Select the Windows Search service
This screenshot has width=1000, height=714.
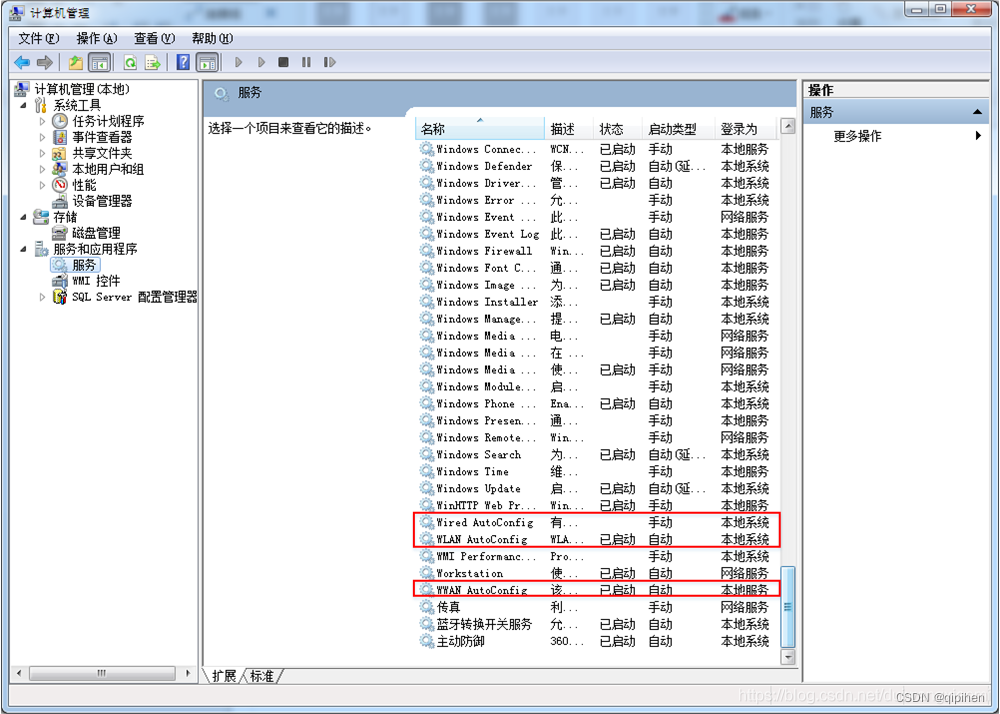[596, 455]
